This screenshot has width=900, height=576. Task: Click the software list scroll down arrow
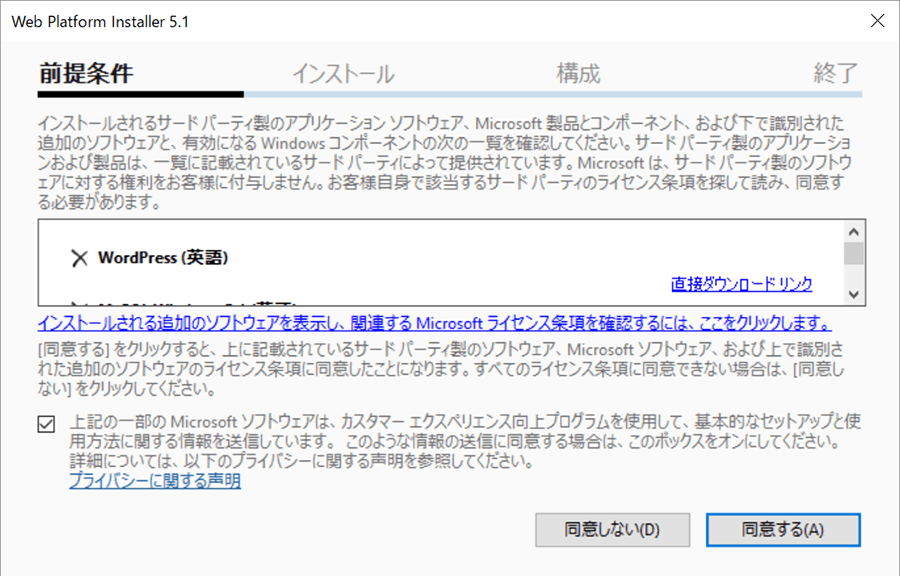[x=854, y=294]
